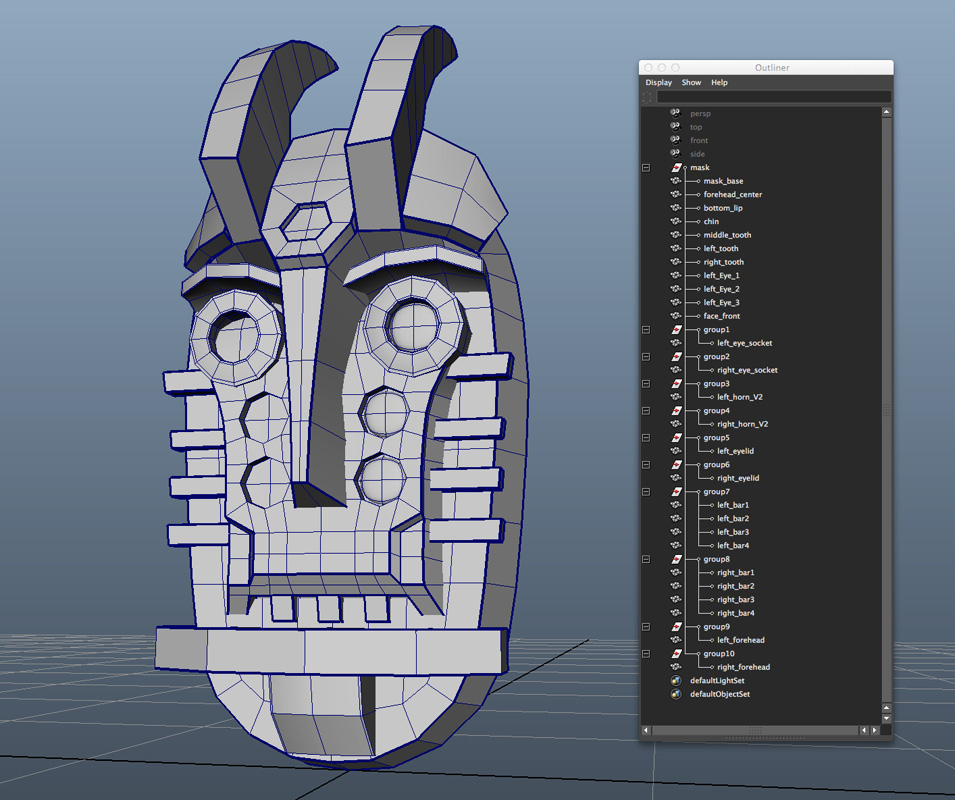
Task: Click the mesh icon beside bottom_lip
Action: (675, 208)
